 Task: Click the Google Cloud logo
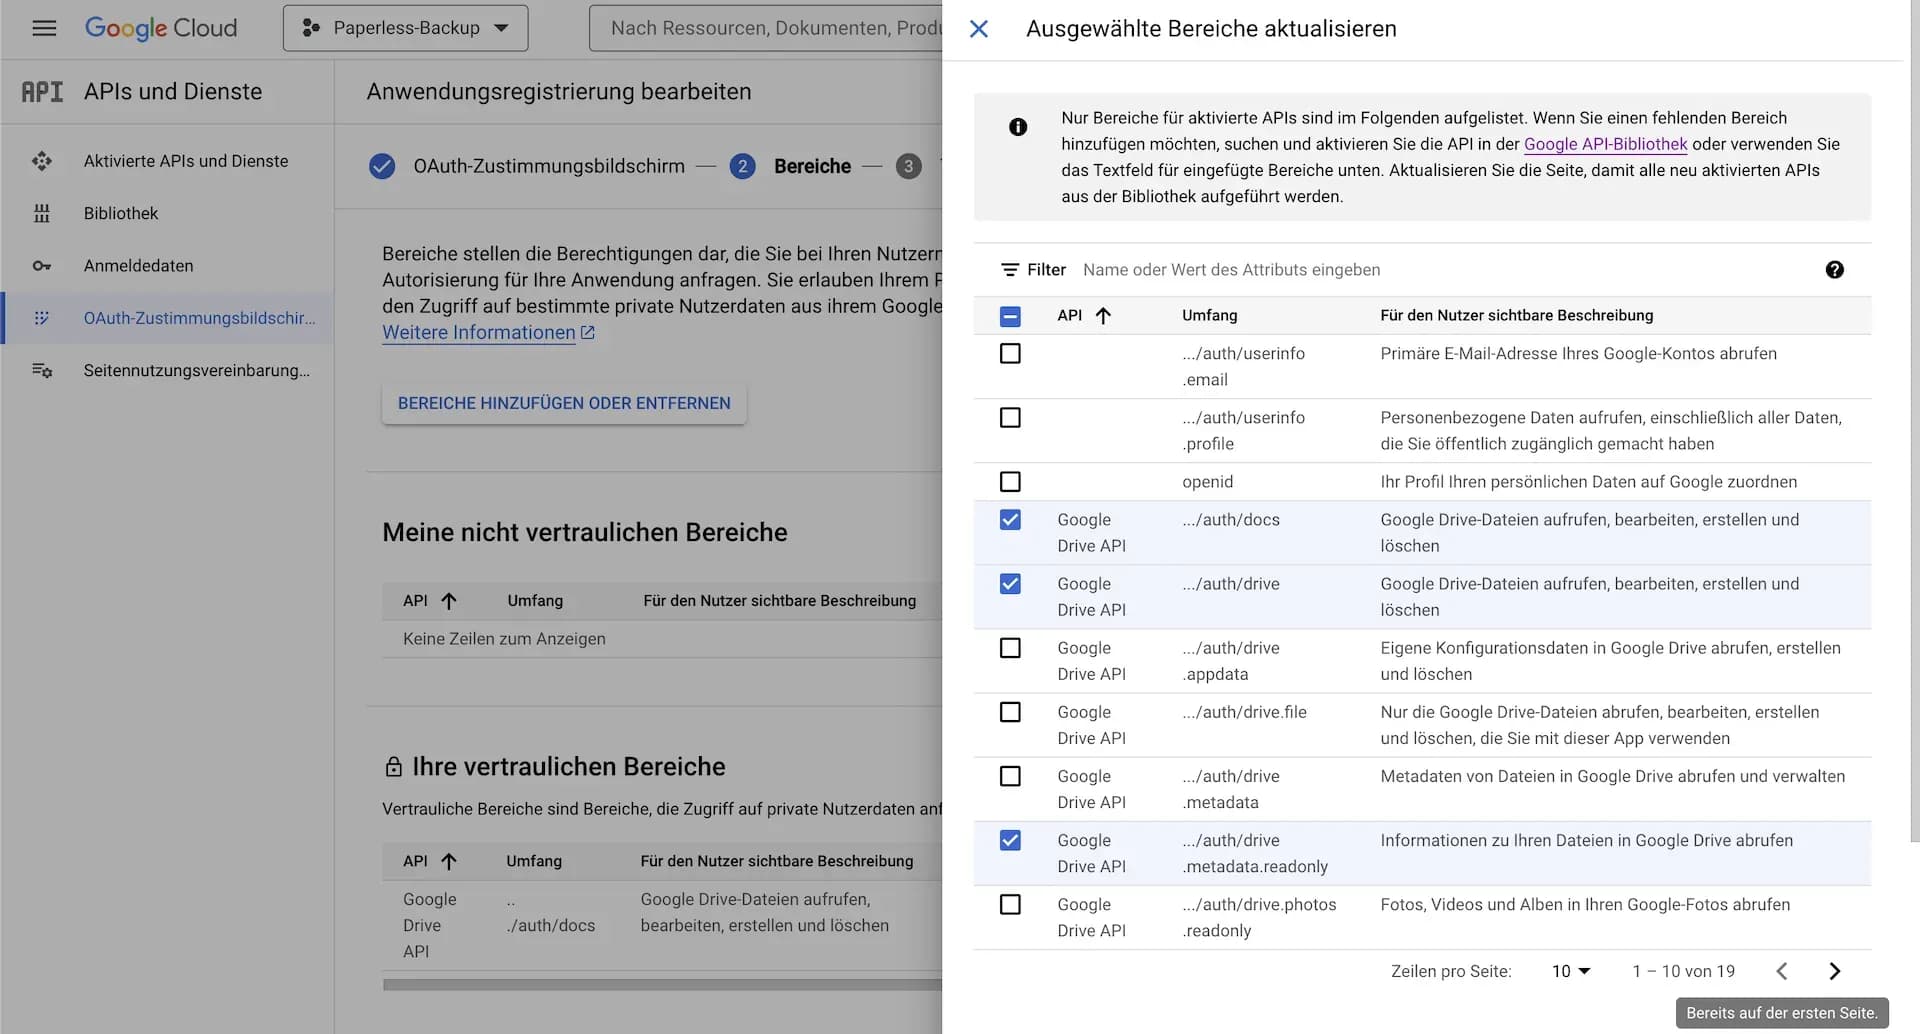pos(161,28)
